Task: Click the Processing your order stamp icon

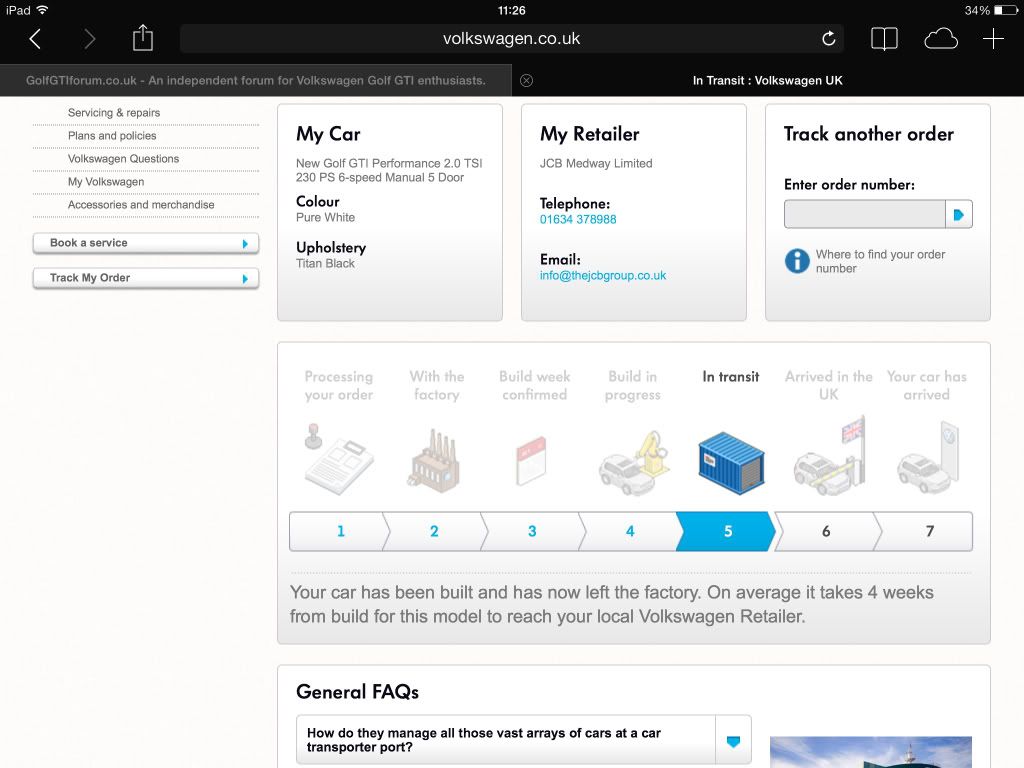Action: point(338,458)
